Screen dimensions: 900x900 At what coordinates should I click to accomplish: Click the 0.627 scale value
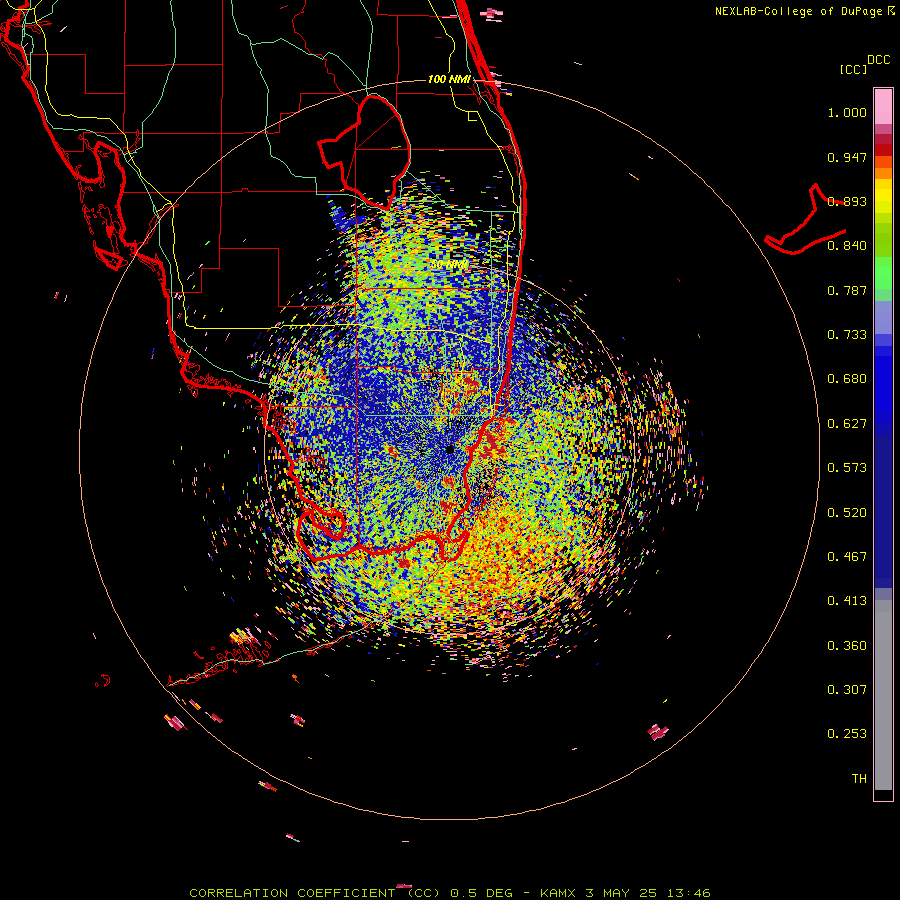pos(847,424)
